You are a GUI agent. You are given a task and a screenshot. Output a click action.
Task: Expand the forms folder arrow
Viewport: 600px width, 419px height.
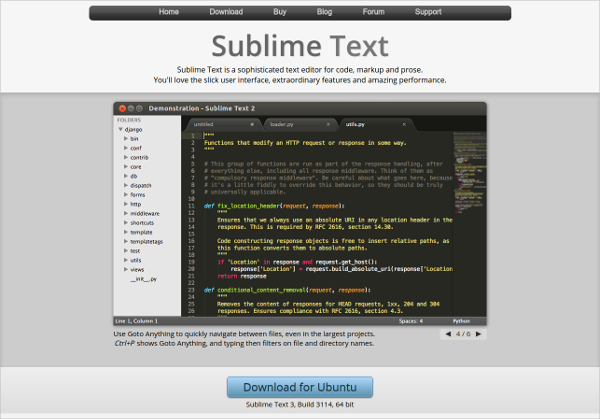click(x=126, y=194)
